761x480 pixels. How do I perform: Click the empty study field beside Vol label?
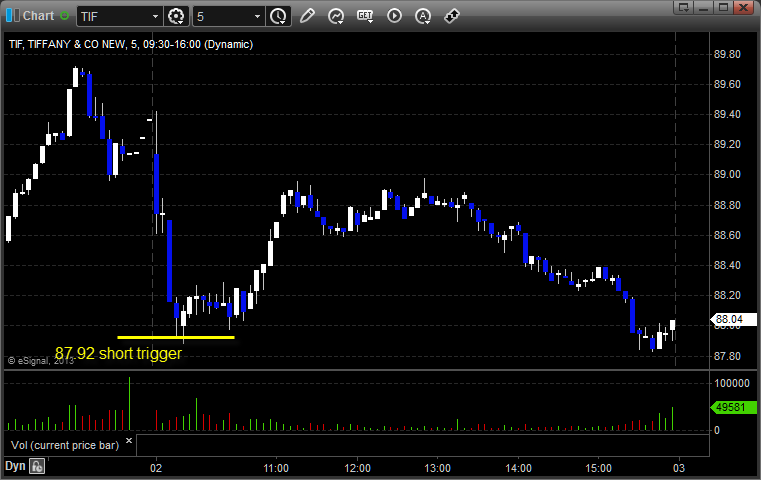click(422, 445)
